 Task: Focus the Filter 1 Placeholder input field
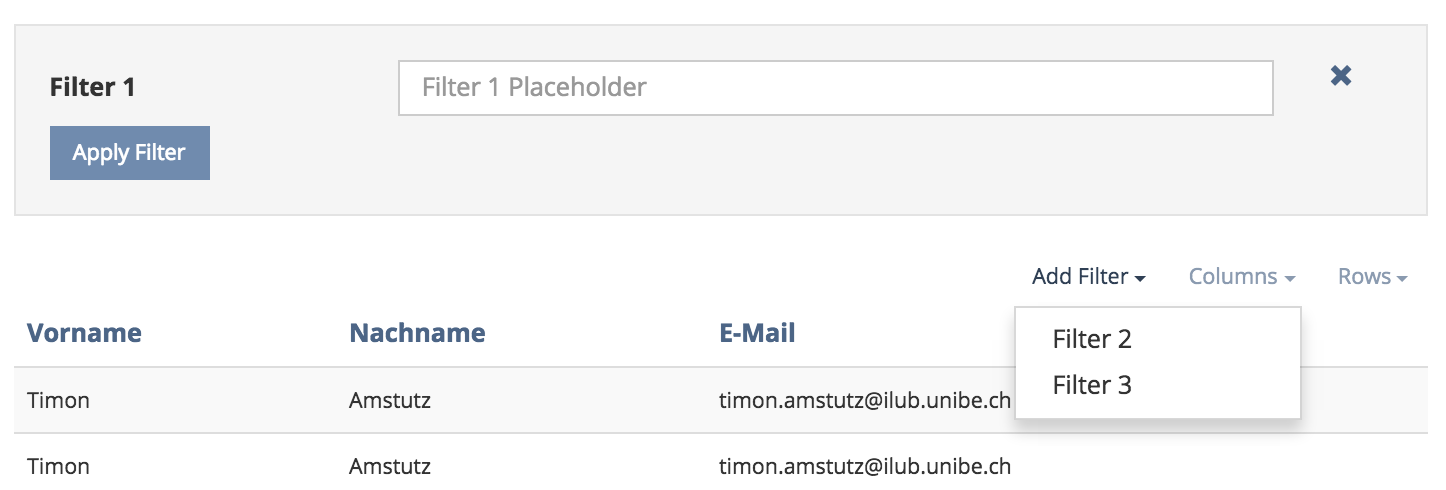[835, 88]
